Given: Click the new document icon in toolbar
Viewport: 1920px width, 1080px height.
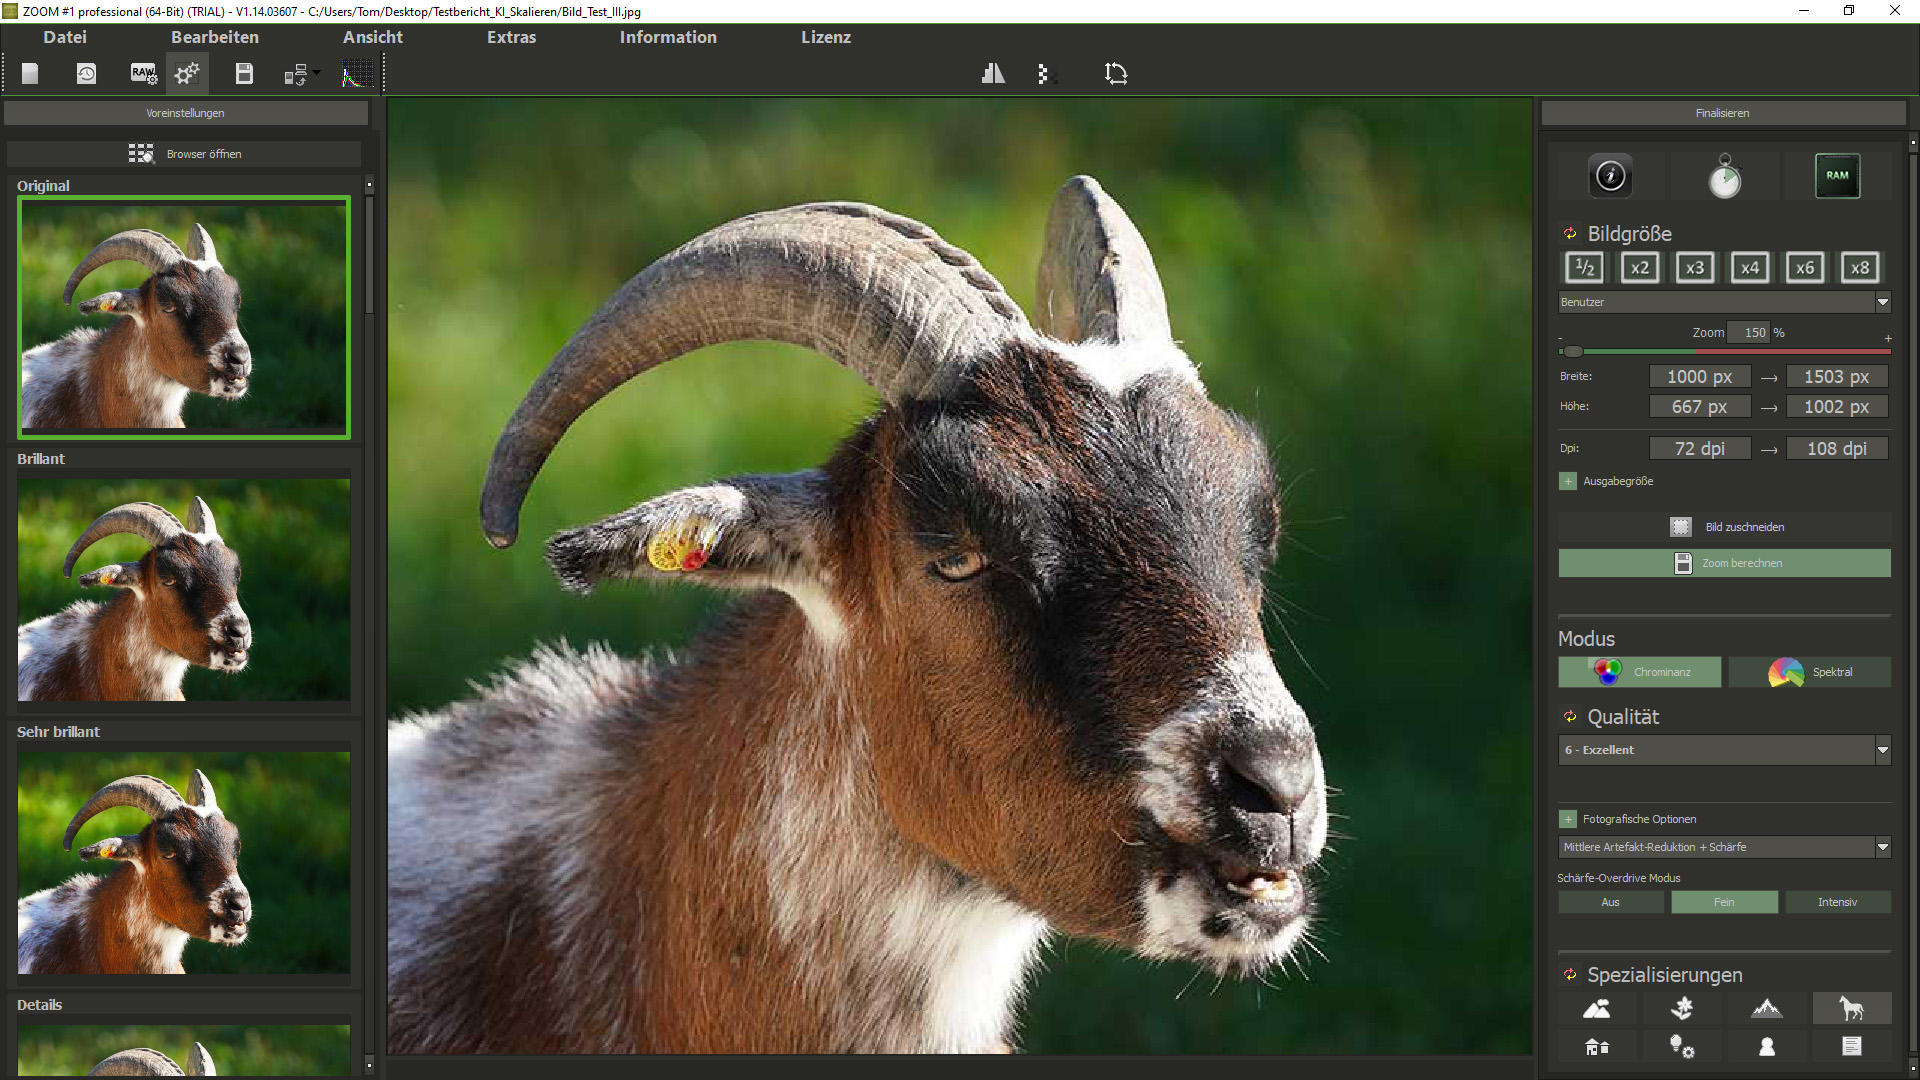Looking at the screenshot, I should (30, 74).
